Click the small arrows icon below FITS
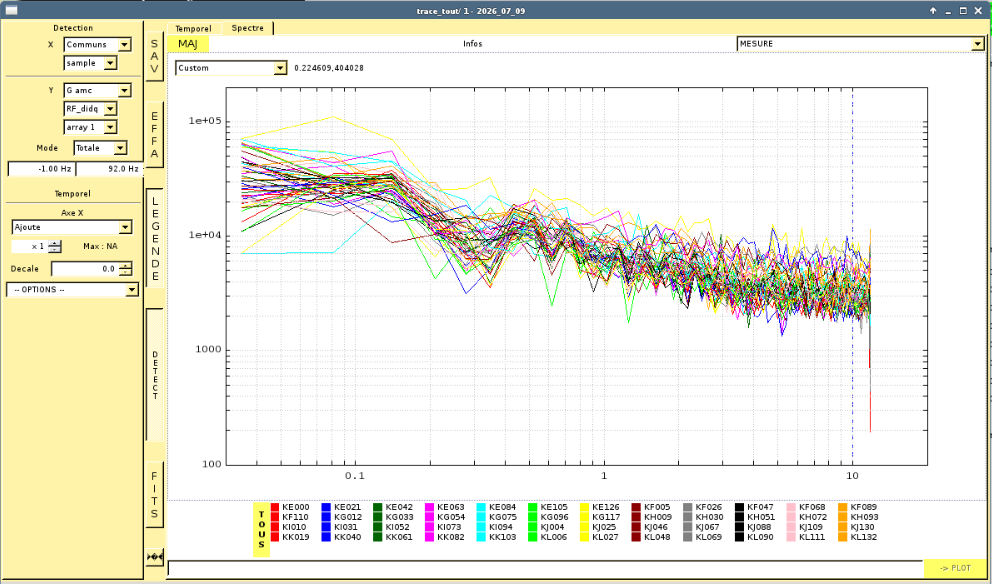The width and height of the screenshot is (992, 584). coord(155,557)
